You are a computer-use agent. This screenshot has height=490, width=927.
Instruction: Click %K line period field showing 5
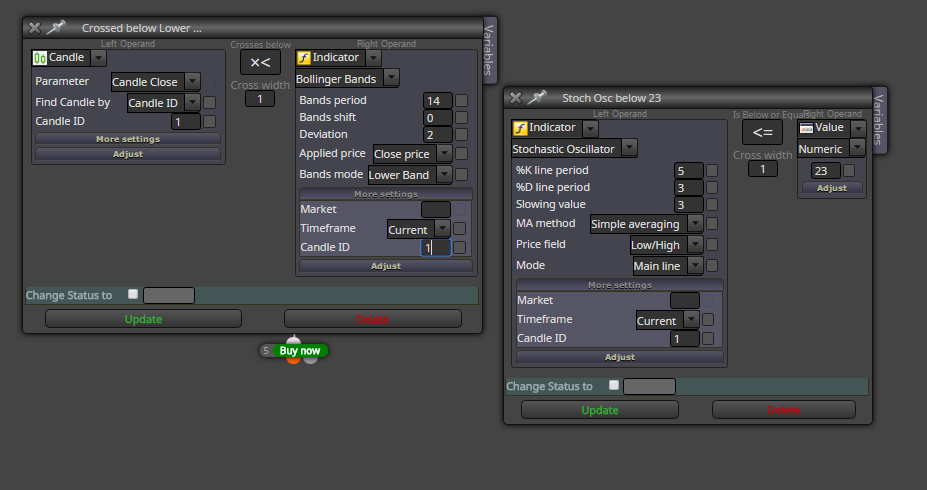688,171
